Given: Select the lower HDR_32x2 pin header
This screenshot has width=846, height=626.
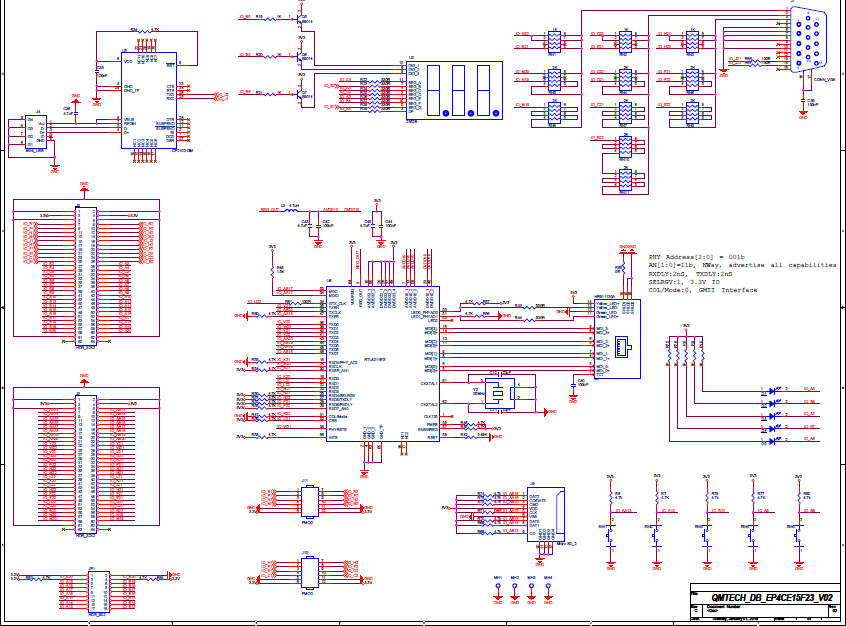Looking at the screenshot, I should pos(86,464).
